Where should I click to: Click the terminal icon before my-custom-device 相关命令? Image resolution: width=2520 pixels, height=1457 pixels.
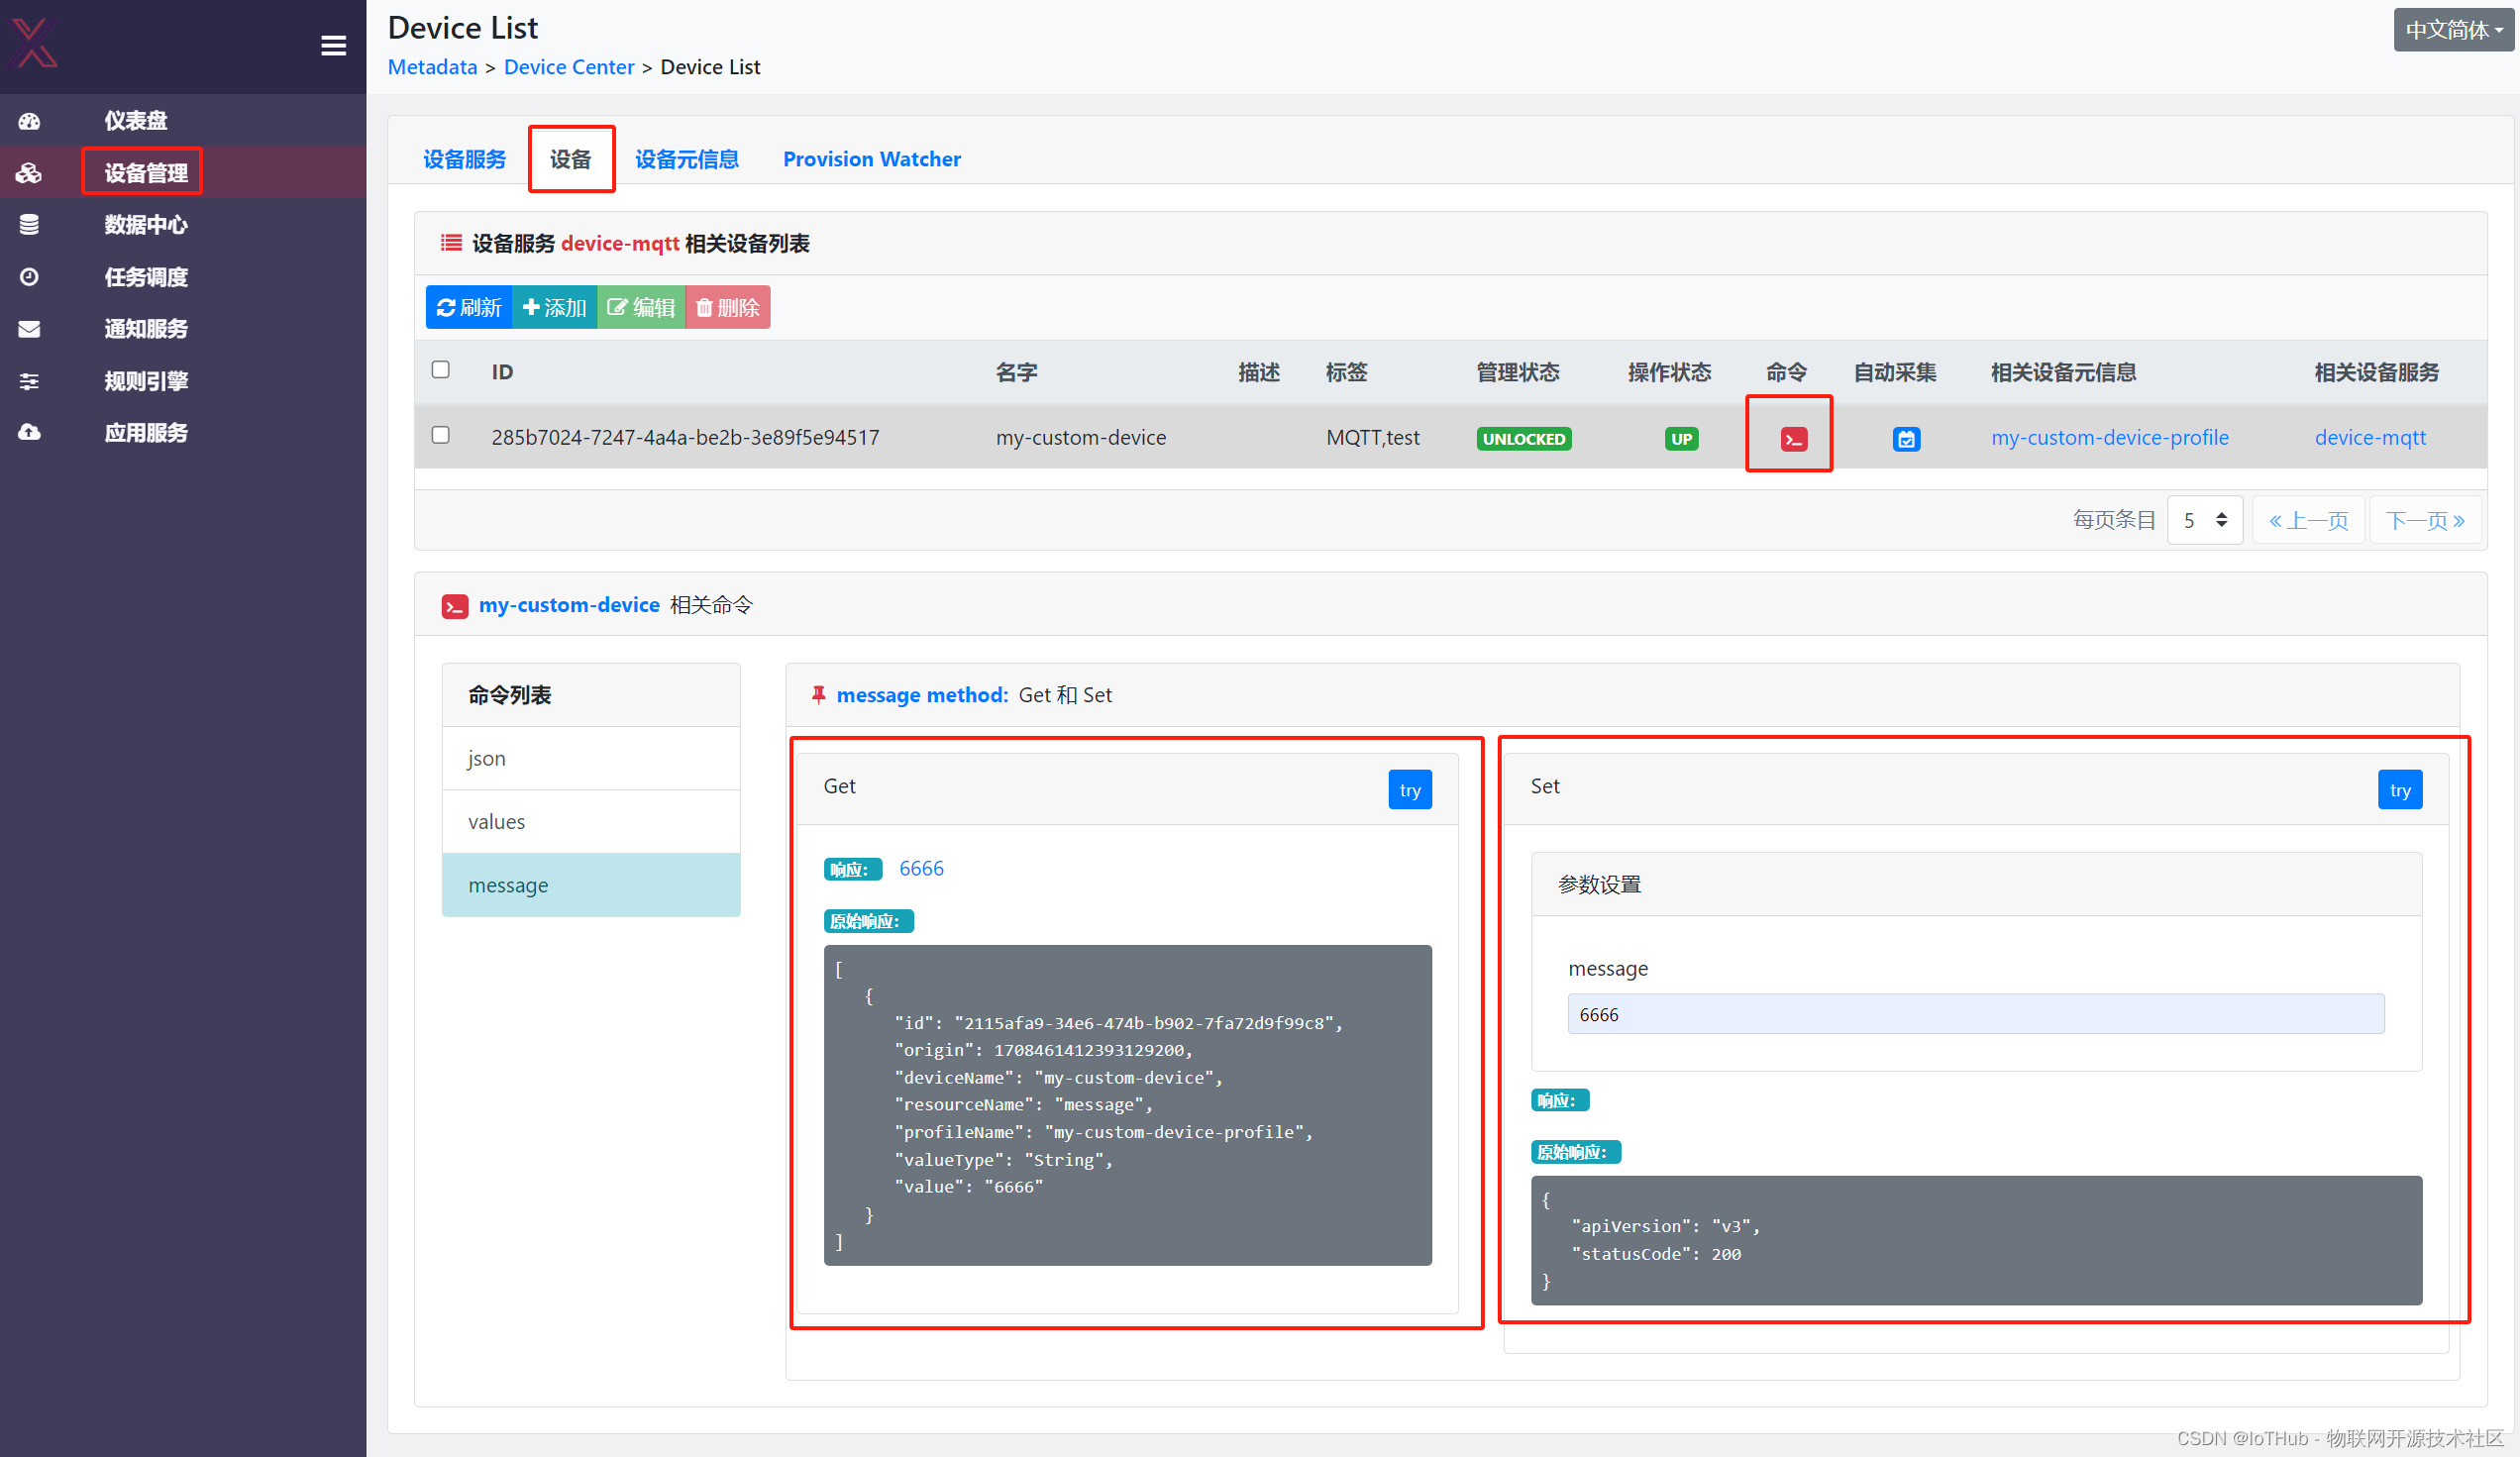point(454,606)
